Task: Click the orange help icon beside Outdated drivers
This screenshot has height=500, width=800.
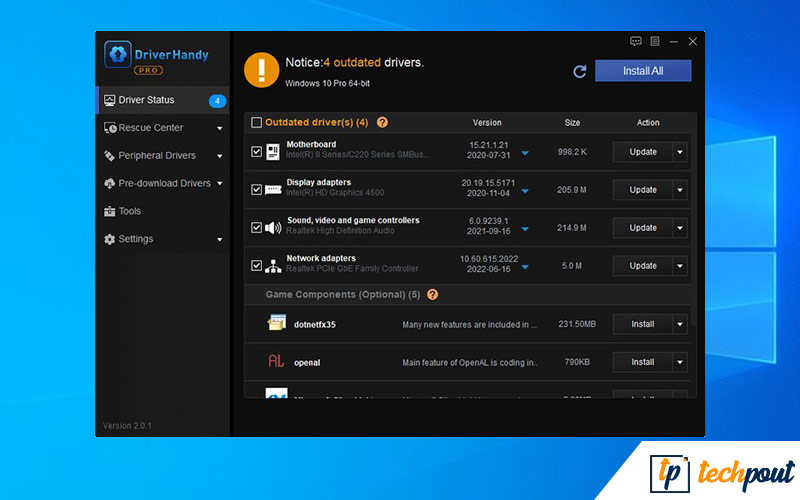Action: click(x=382, y=122)
